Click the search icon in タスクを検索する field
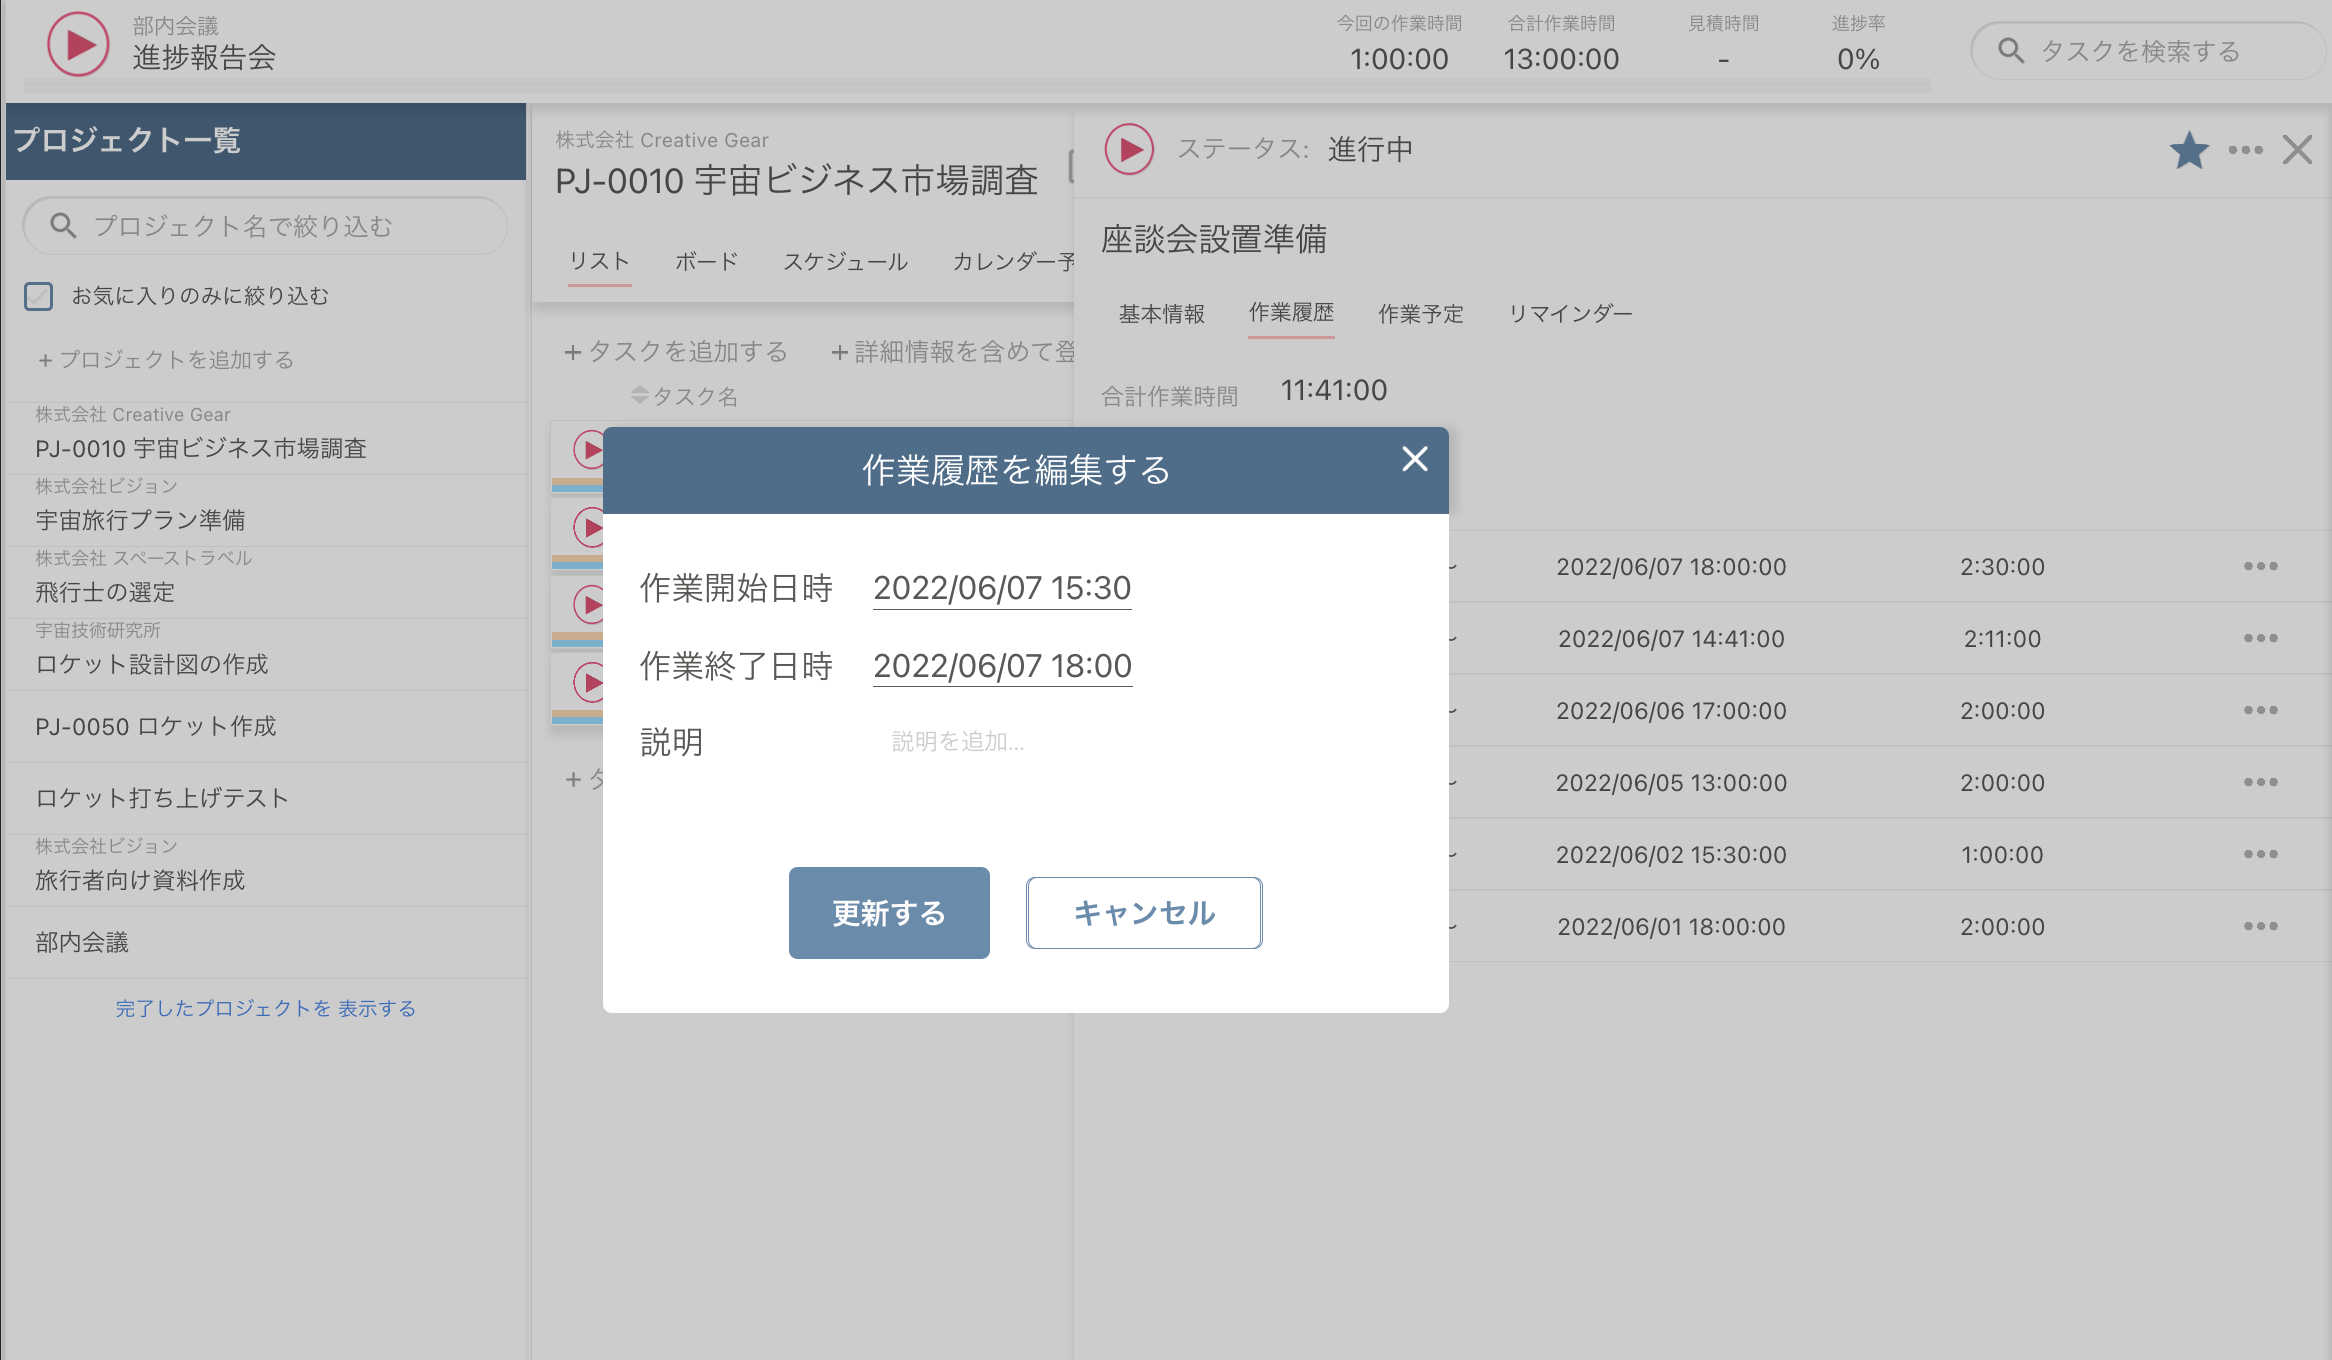Screen dimensions: 2332x1360 coord(2012,49)
